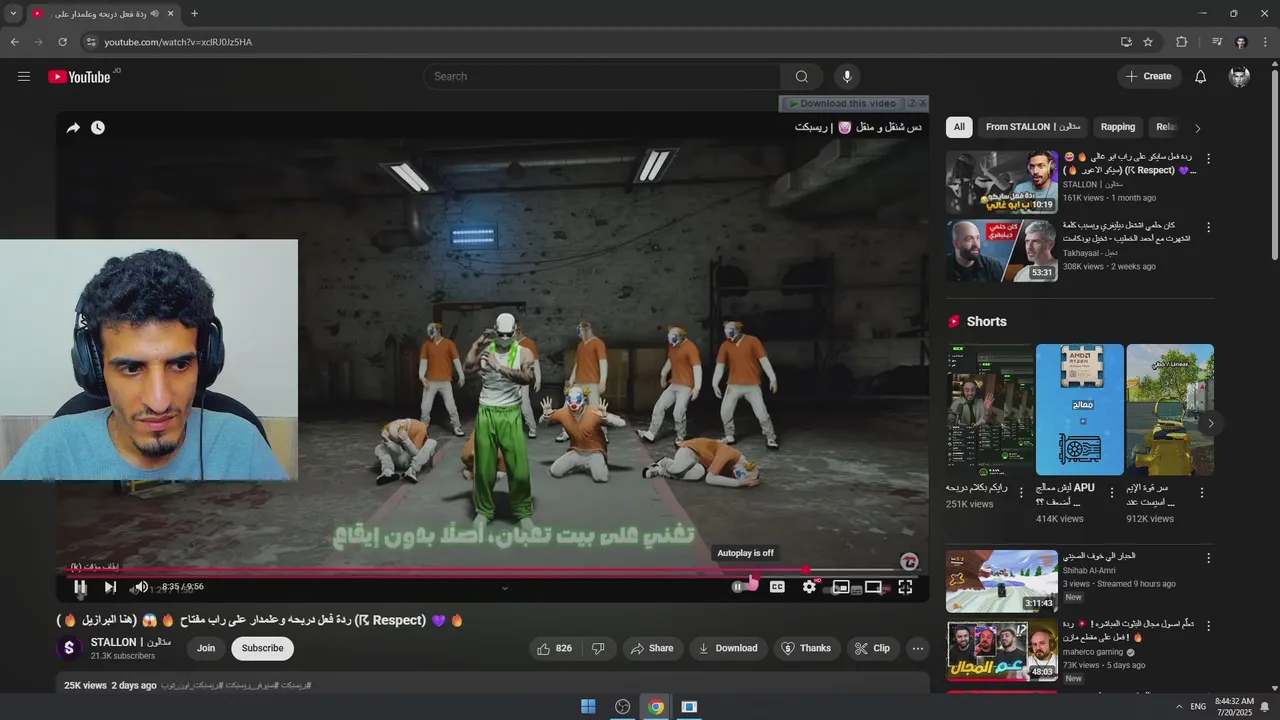
Task: Open the YouTube guide hamburger menu
Action: click(x=24, y=77)
